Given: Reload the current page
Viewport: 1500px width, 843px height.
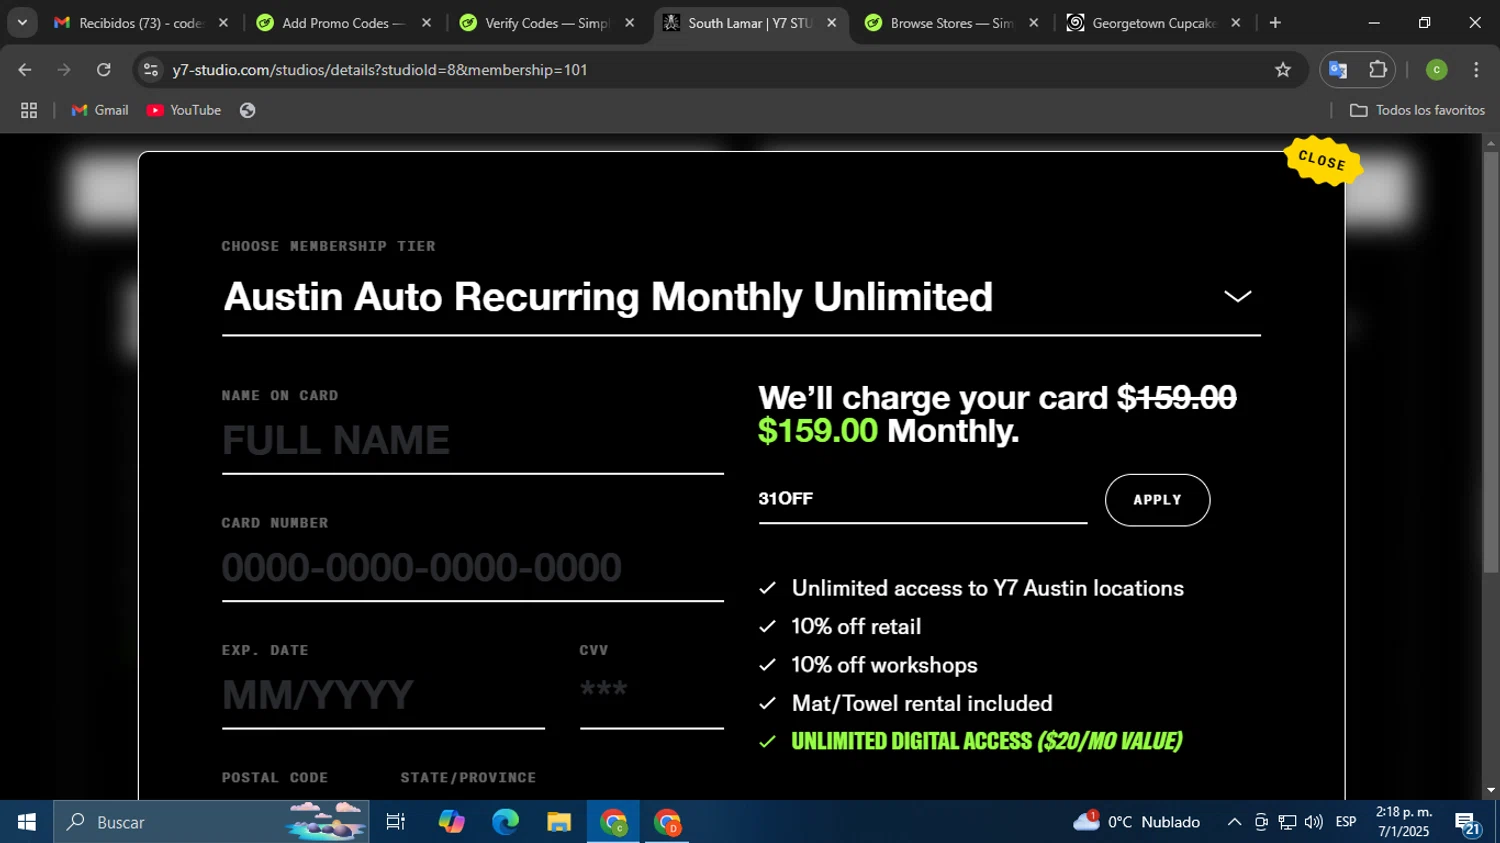Looking at the screenshot, I should (104, 70).
